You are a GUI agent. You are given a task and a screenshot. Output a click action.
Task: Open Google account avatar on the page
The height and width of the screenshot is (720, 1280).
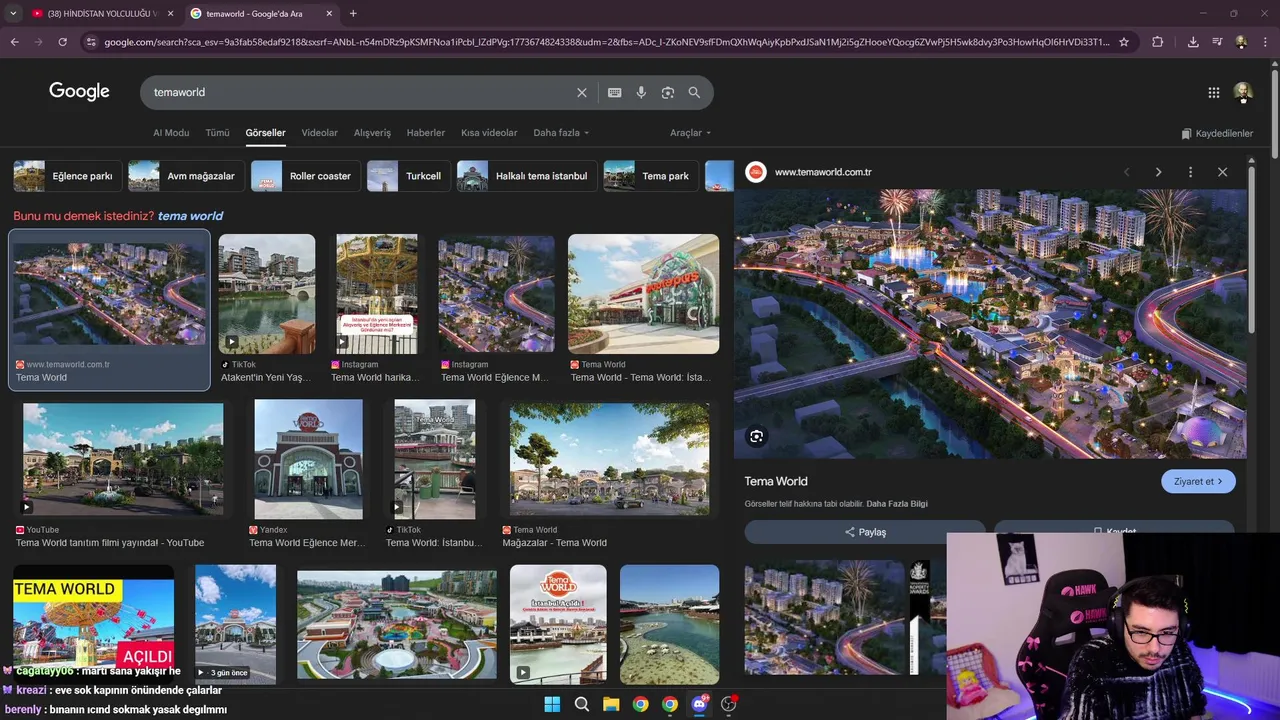1242,92
